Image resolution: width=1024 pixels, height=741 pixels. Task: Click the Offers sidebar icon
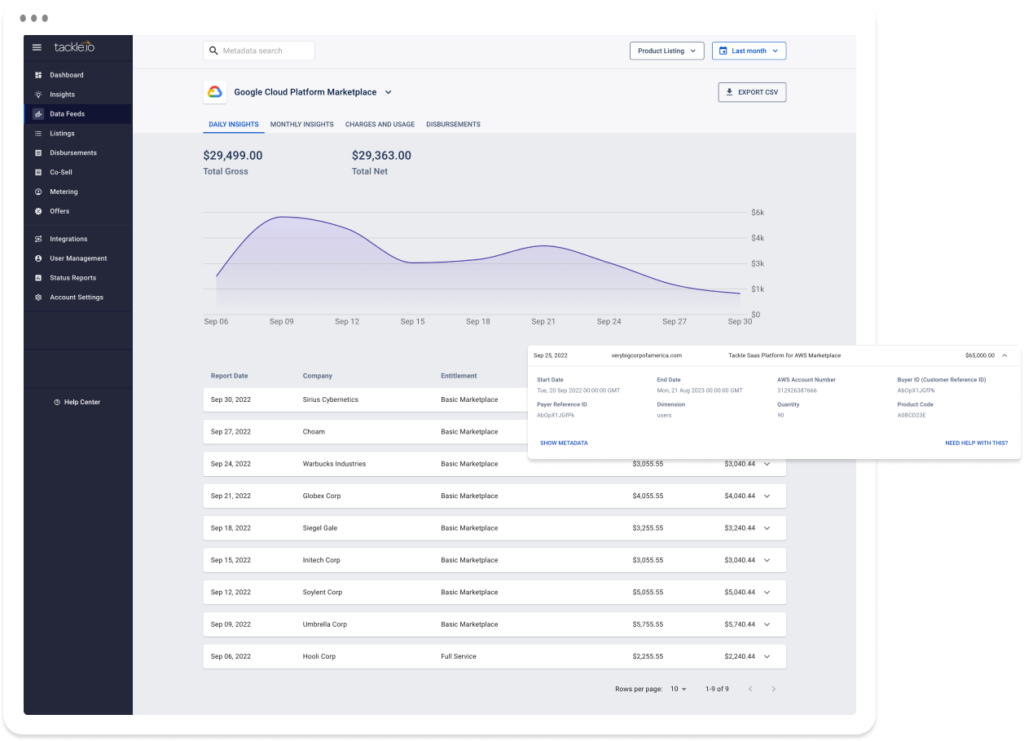(x=38, y=212)
